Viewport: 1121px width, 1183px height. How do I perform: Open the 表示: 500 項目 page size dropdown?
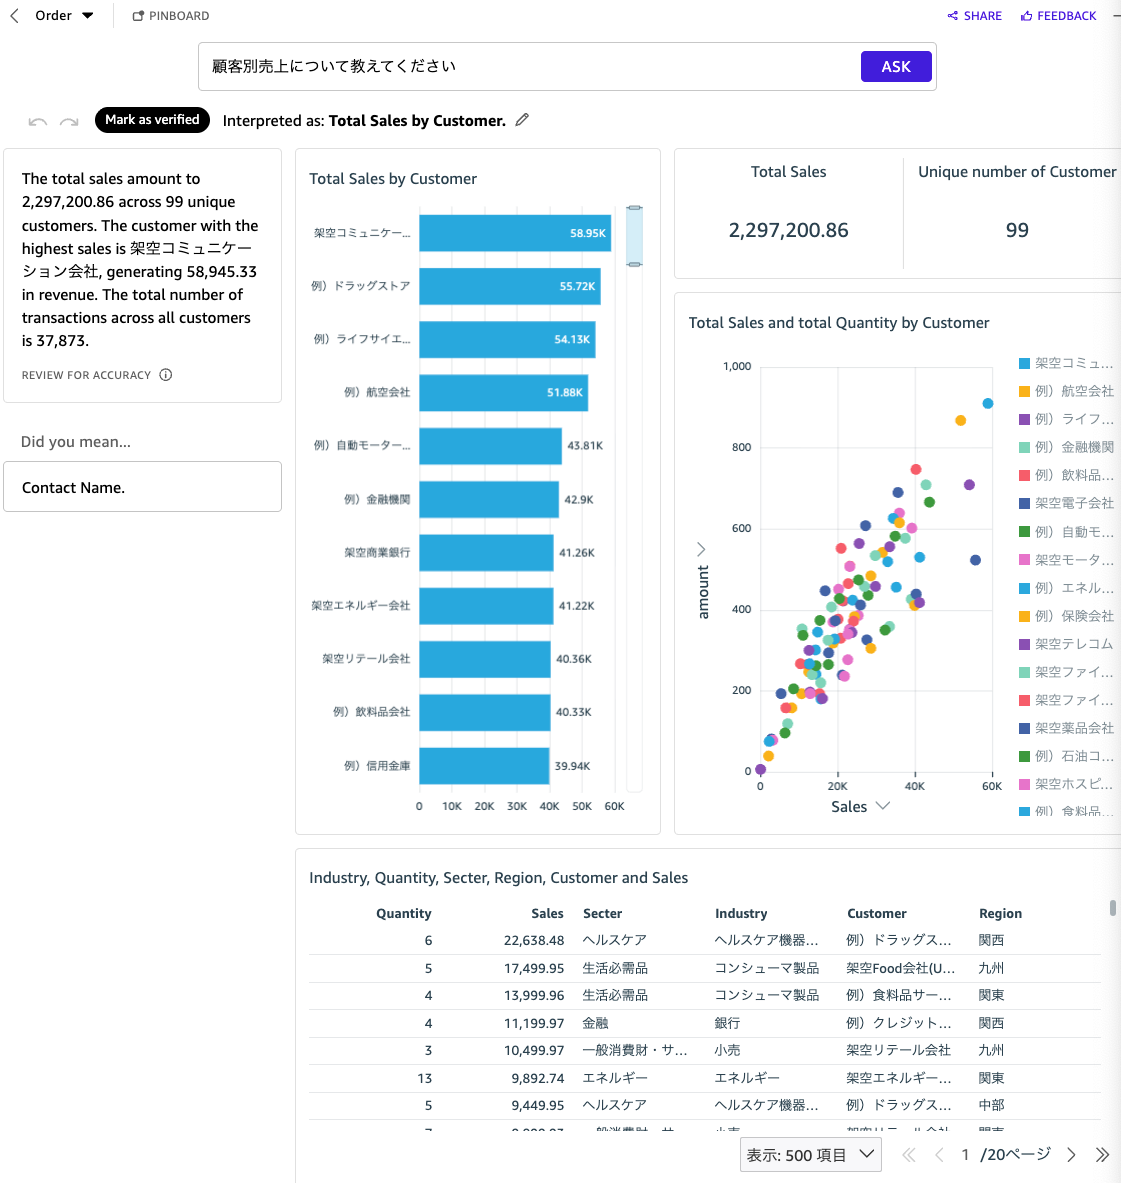click(810, 1154)
